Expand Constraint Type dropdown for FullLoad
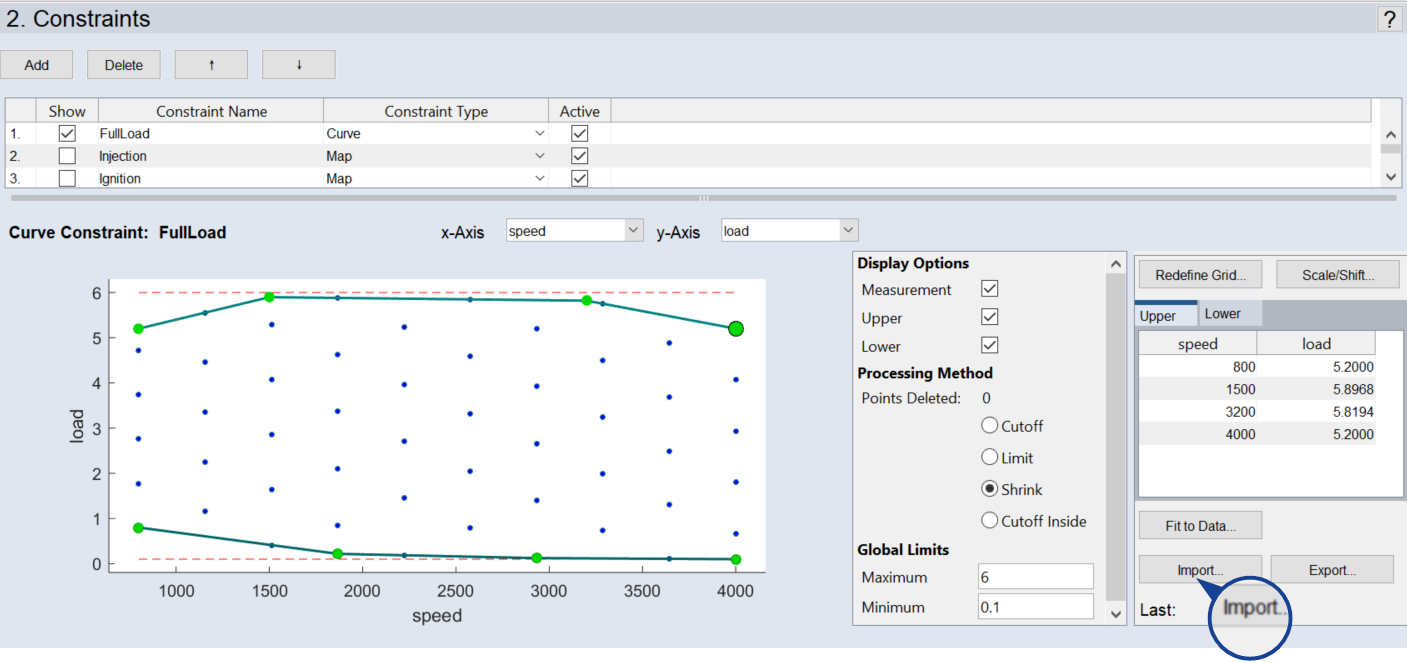This screenshot has width=1407, height=663. point(540,133)
